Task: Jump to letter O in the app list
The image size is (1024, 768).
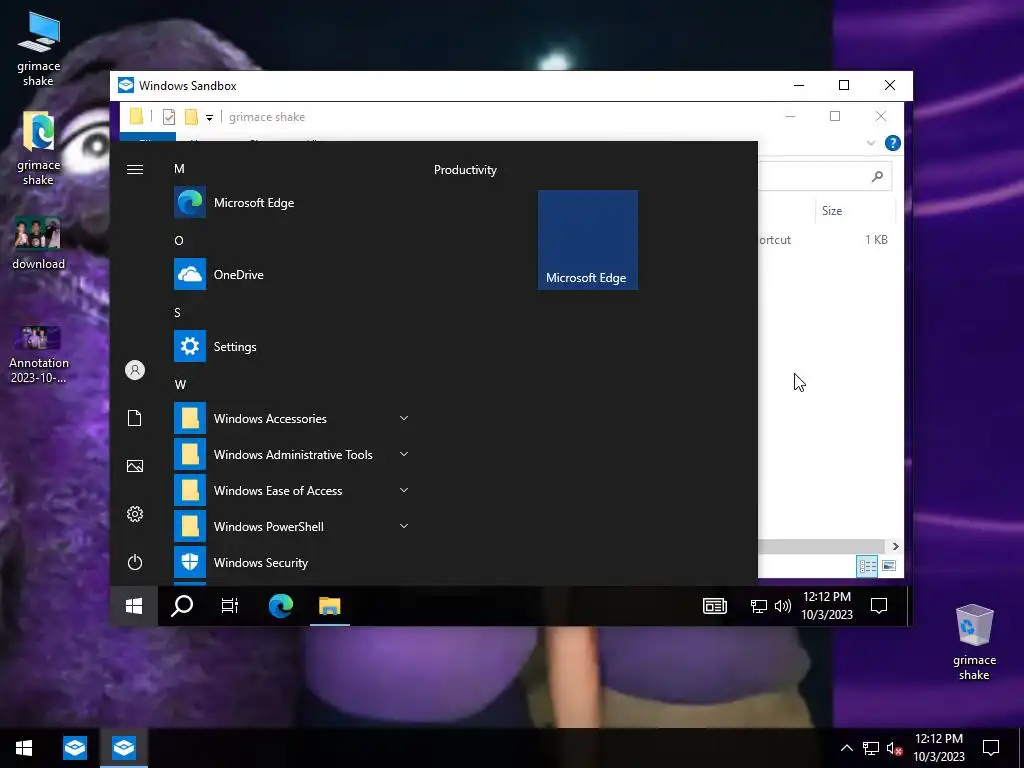Action: point(179,240)
